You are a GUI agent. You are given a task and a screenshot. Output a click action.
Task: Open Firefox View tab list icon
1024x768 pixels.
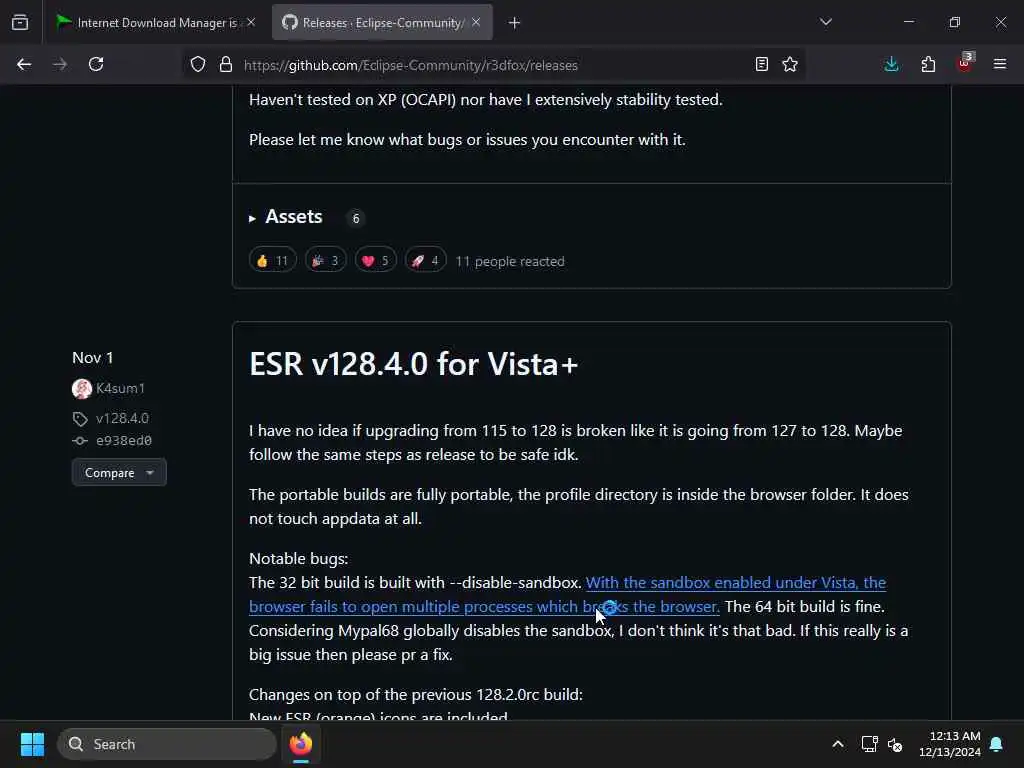pos(20,22)
